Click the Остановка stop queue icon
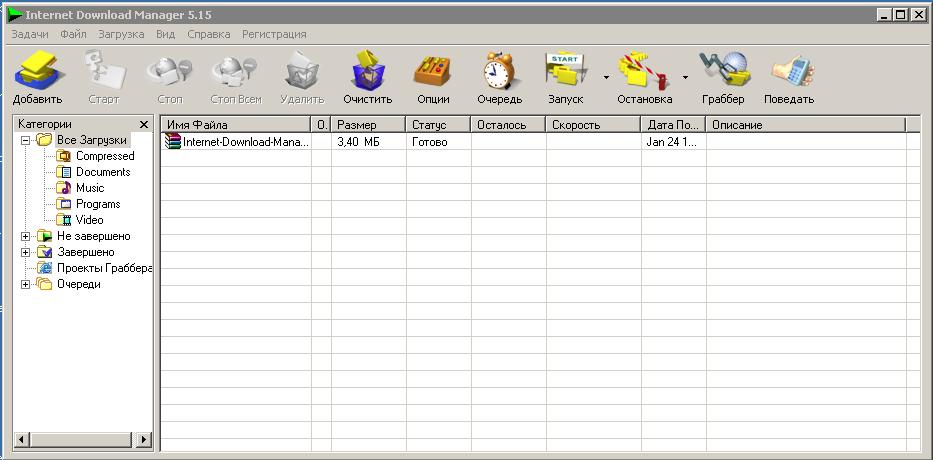 [643, 70]
